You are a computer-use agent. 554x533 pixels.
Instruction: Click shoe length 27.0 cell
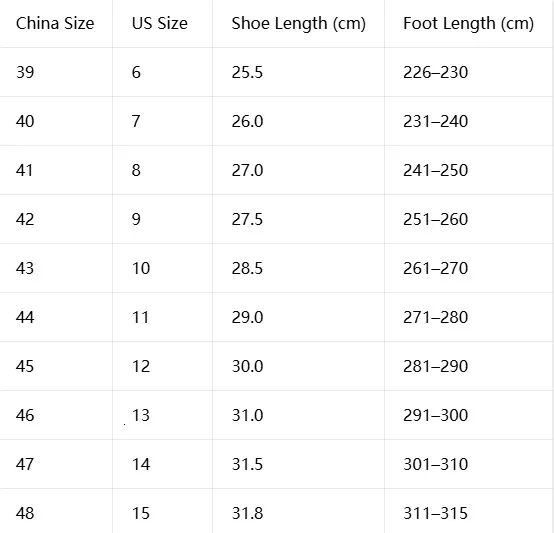(x=247, y=171)
